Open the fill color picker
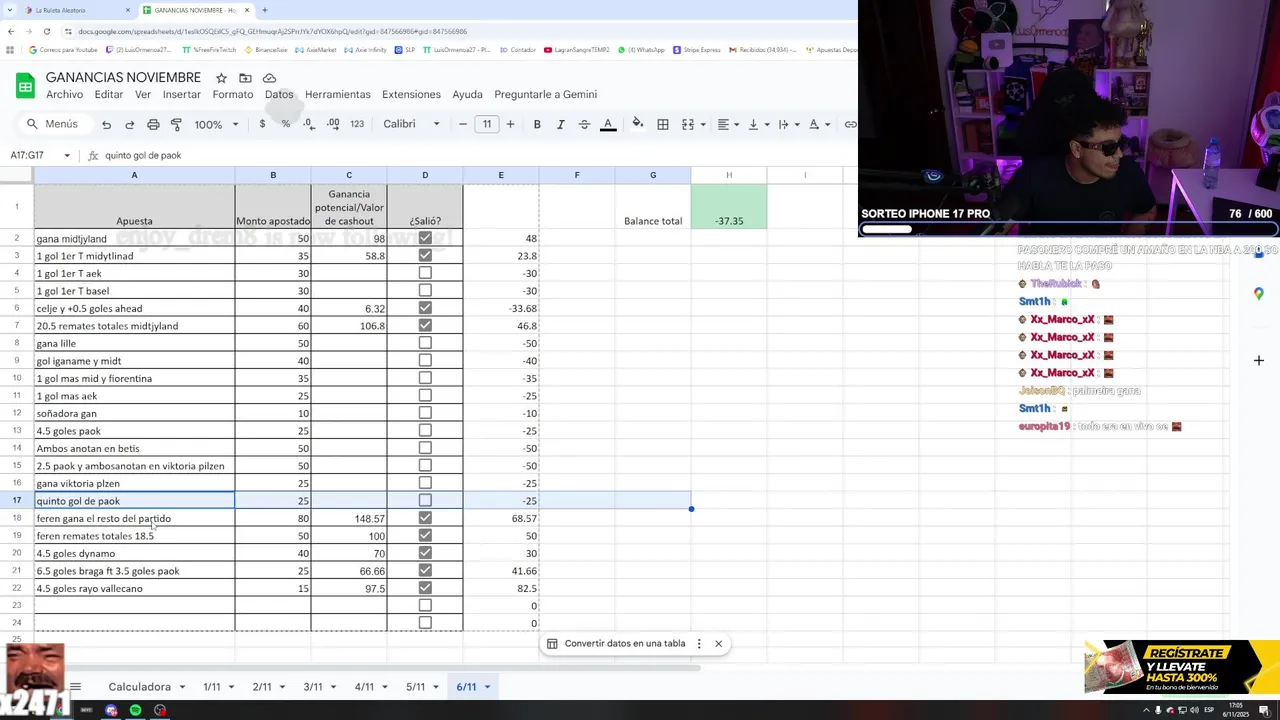The width and height of the screenshot is (1280, 720). (x=638, y=124)
